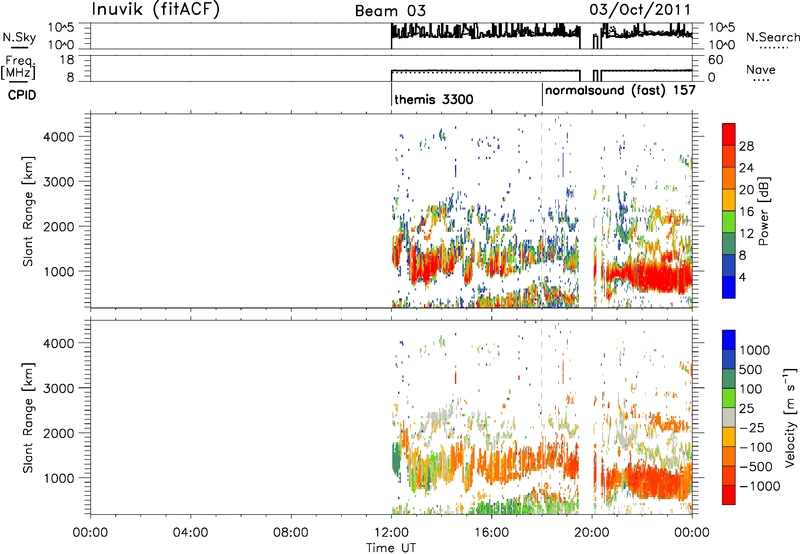This screenshot has height=554, width=800.
Task: Click the "Freq. [MHz]" label
Action: point(18,67)
